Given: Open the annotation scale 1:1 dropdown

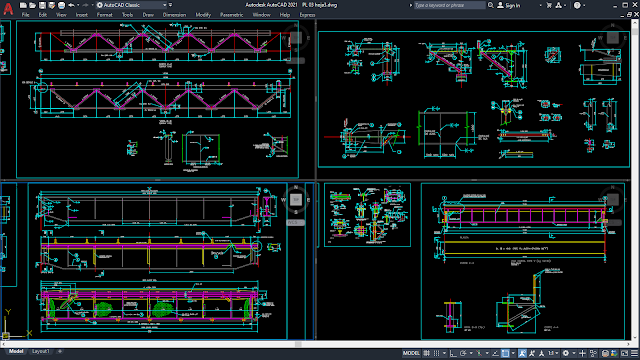Looking at the screenshot, I should click(x=553, y=353).
